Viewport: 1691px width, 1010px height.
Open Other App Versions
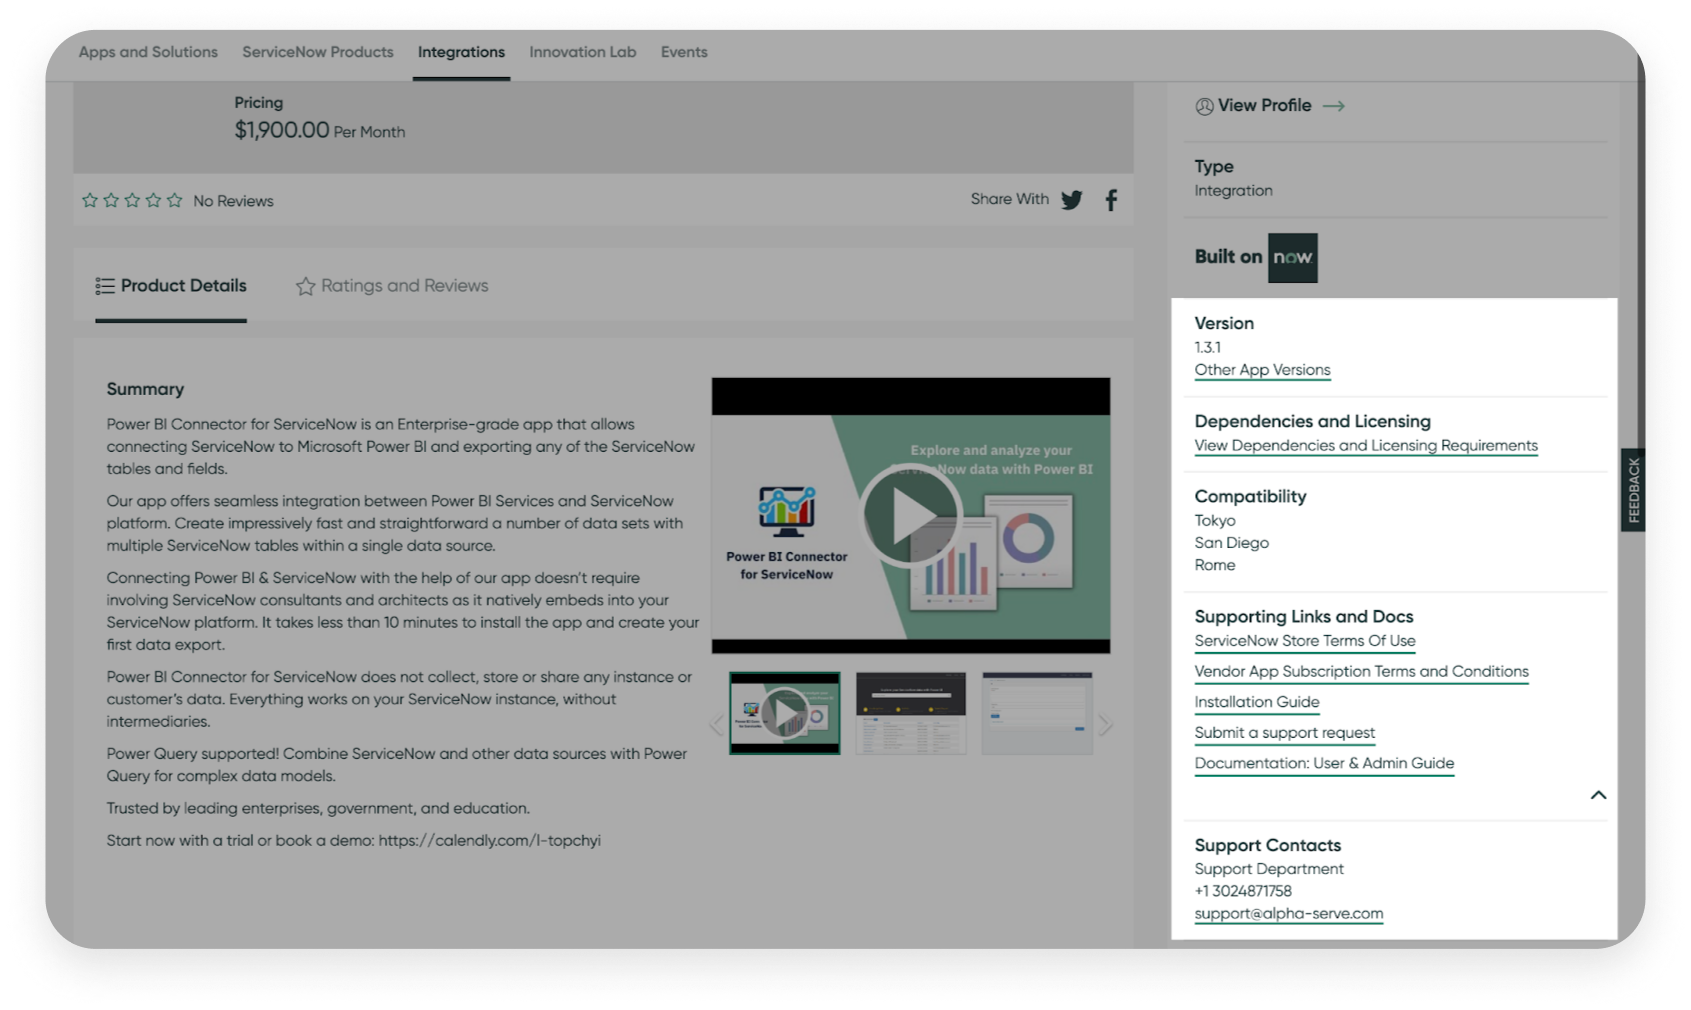coord(1262,370)
